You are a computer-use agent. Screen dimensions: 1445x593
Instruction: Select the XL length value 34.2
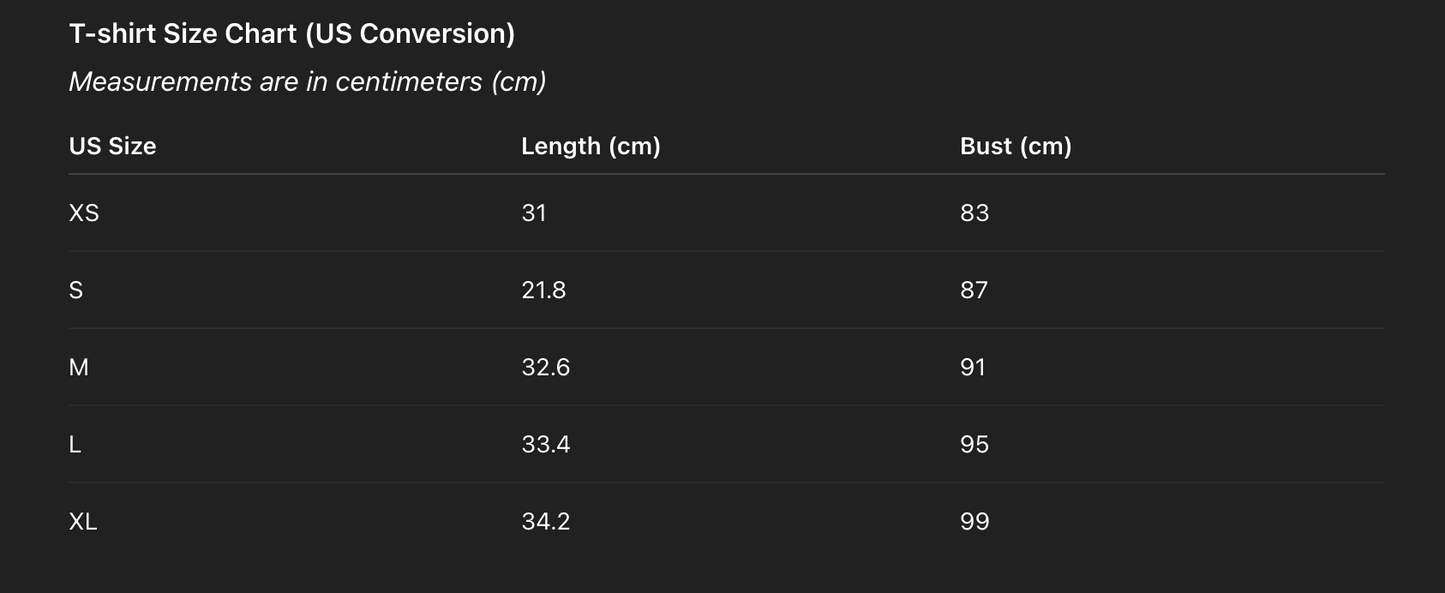[546, 521]
